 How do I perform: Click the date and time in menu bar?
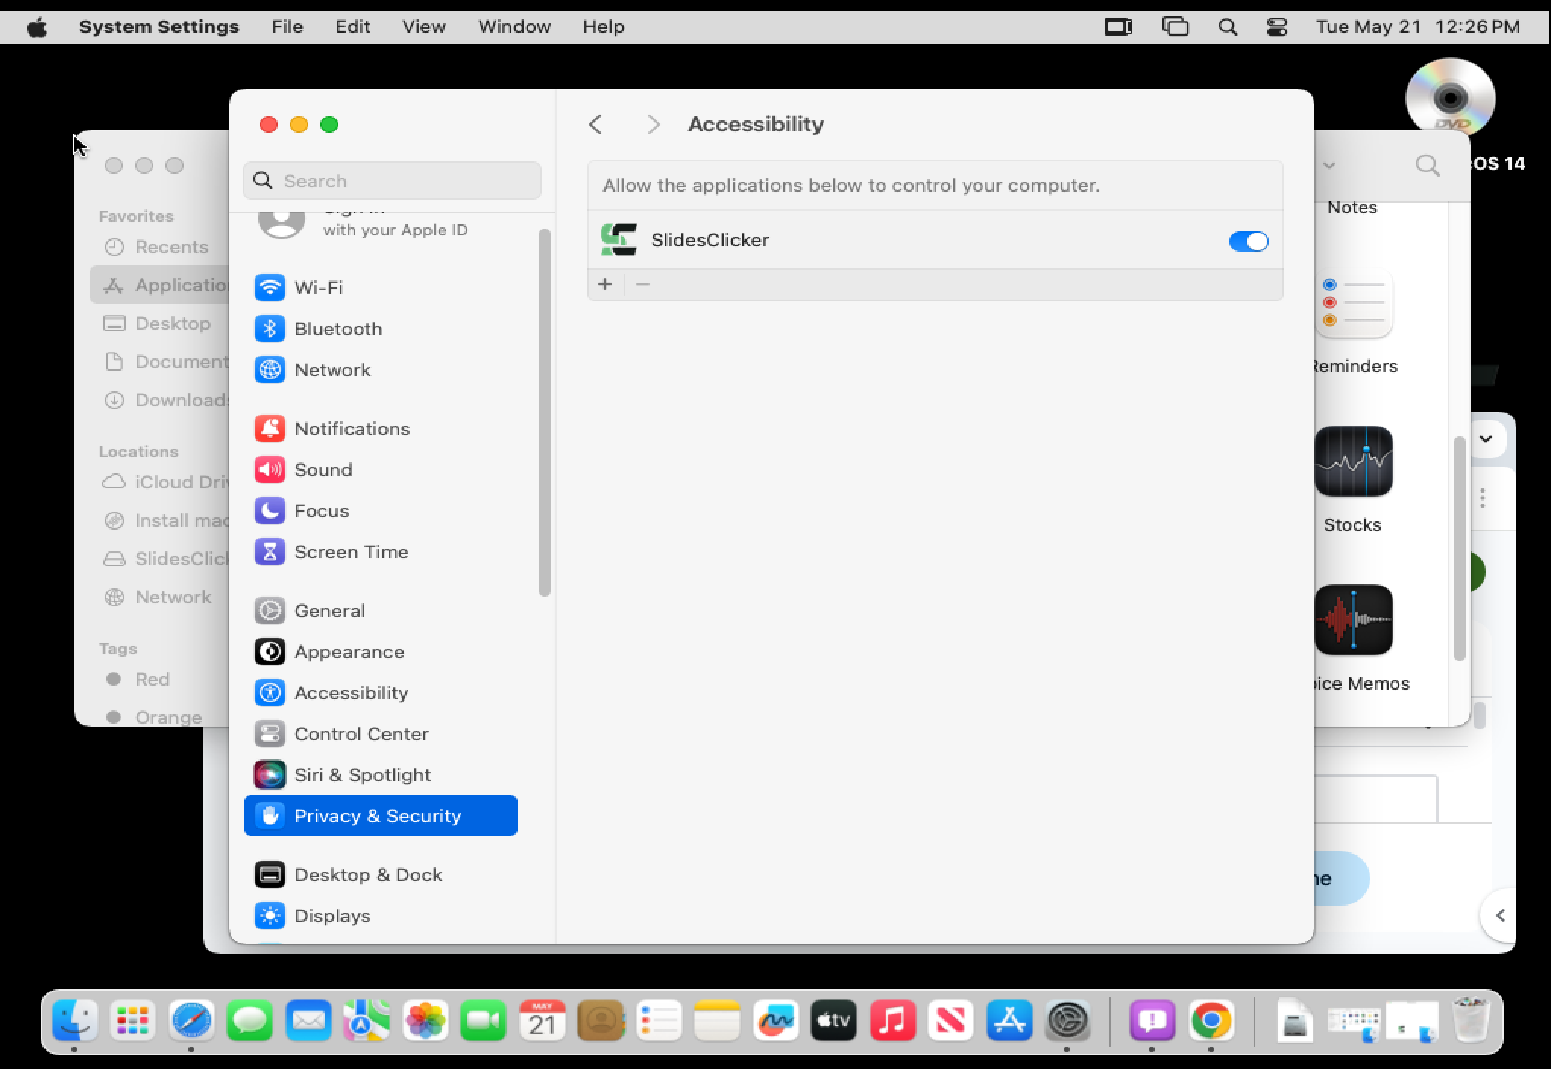[1418, 27]
